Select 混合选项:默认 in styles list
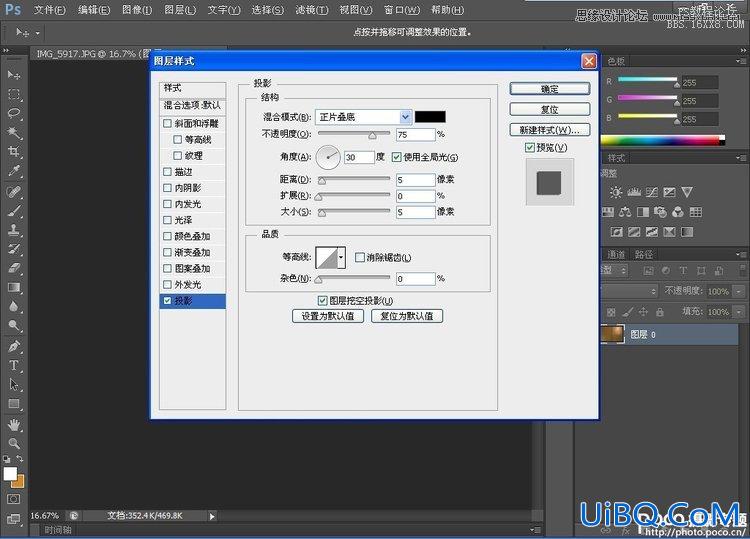This screenshot has height=539, width=750. coord(192,105)
